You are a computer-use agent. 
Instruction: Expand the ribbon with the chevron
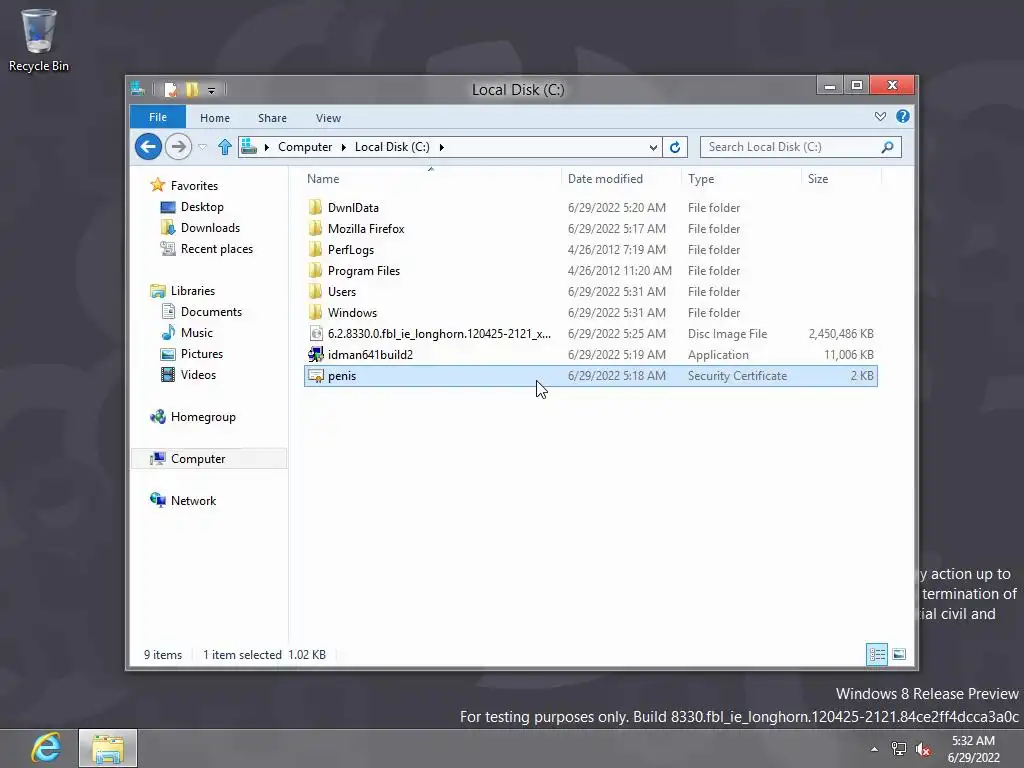pos(880,116)
